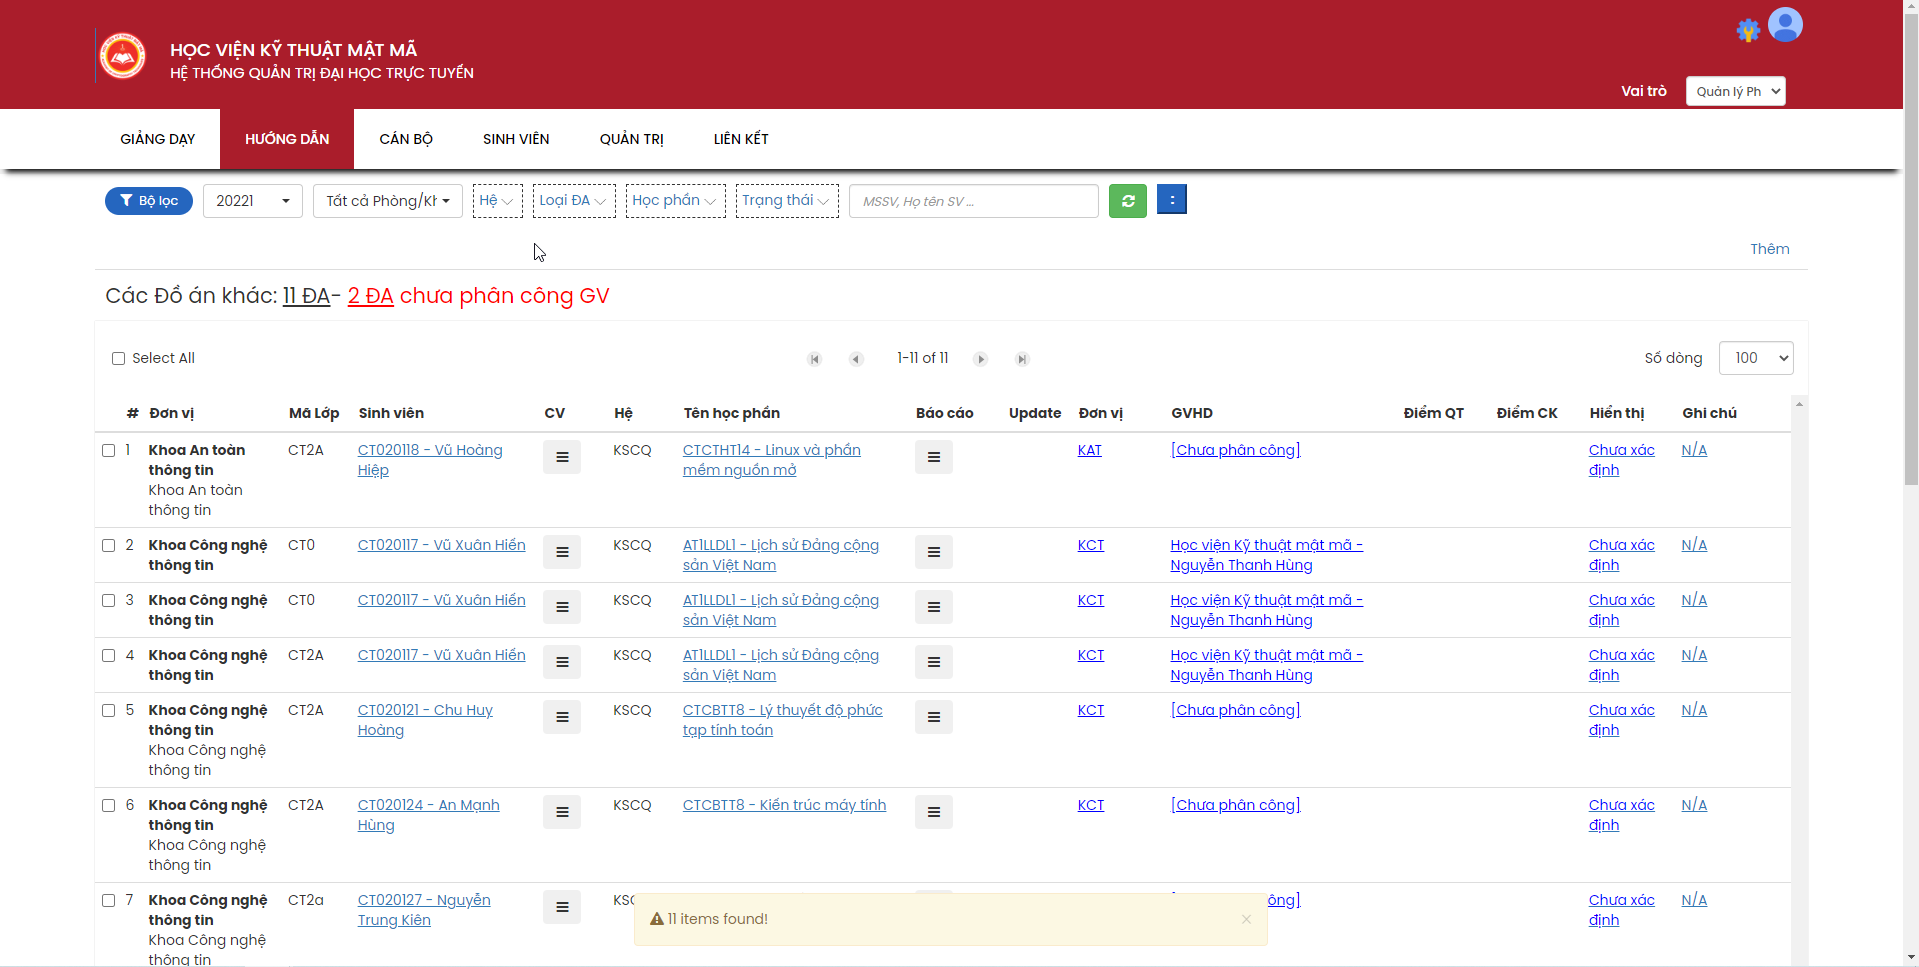Image resolution: width=1919 pixels, height=967 pixels.
Task: Go to next page of results
Action: 981,359
